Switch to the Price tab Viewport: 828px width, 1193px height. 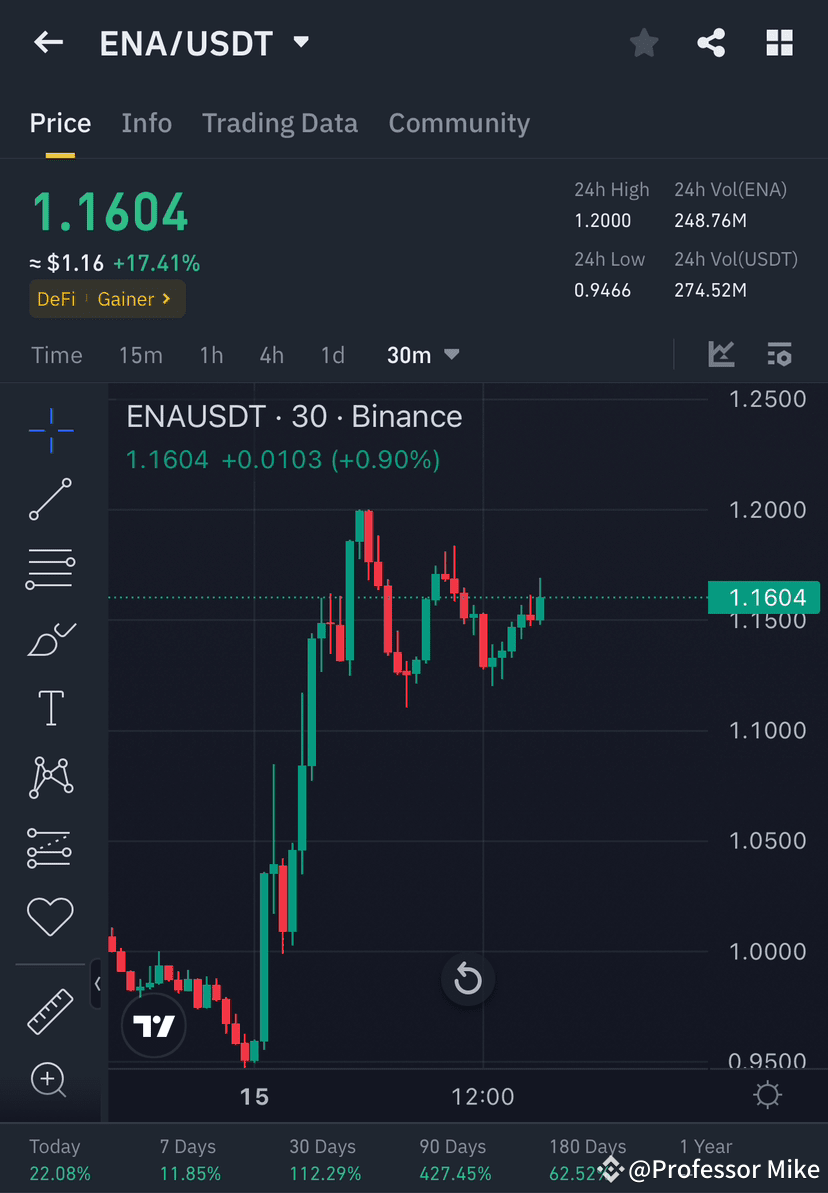(x=60, y=123)
